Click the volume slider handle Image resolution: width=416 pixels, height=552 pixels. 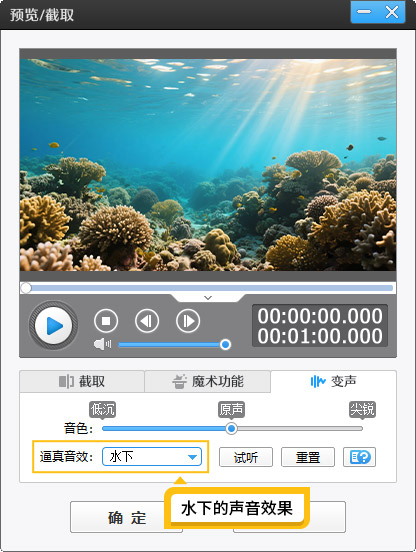[x=225, y=344]
